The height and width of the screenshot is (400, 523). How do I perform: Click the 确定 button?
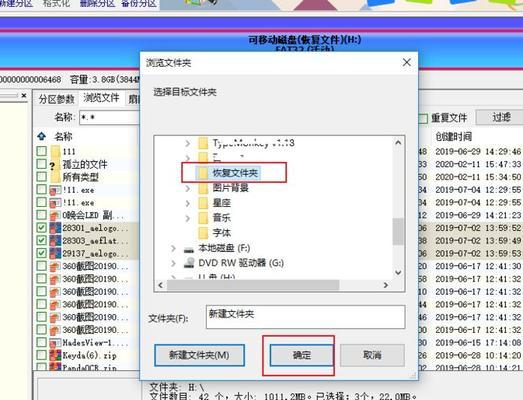(302, 355)
